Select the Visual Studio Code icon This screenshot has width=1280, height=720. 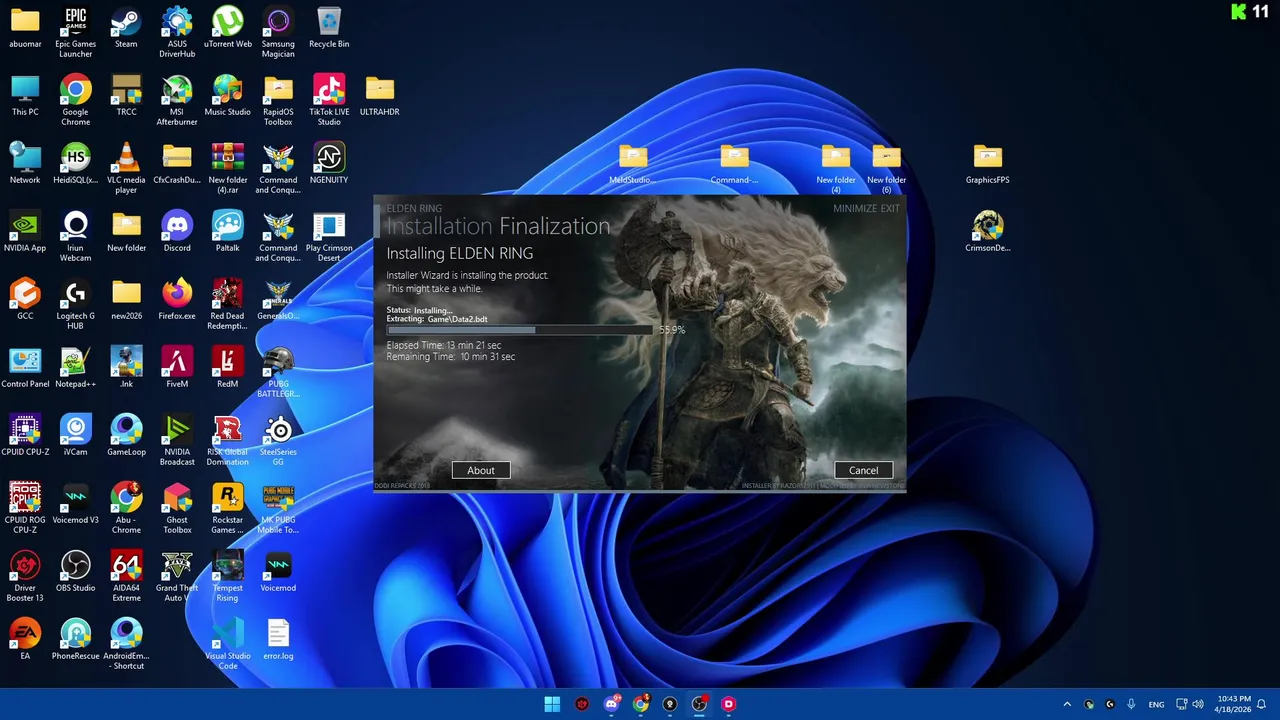coord(228,644)
